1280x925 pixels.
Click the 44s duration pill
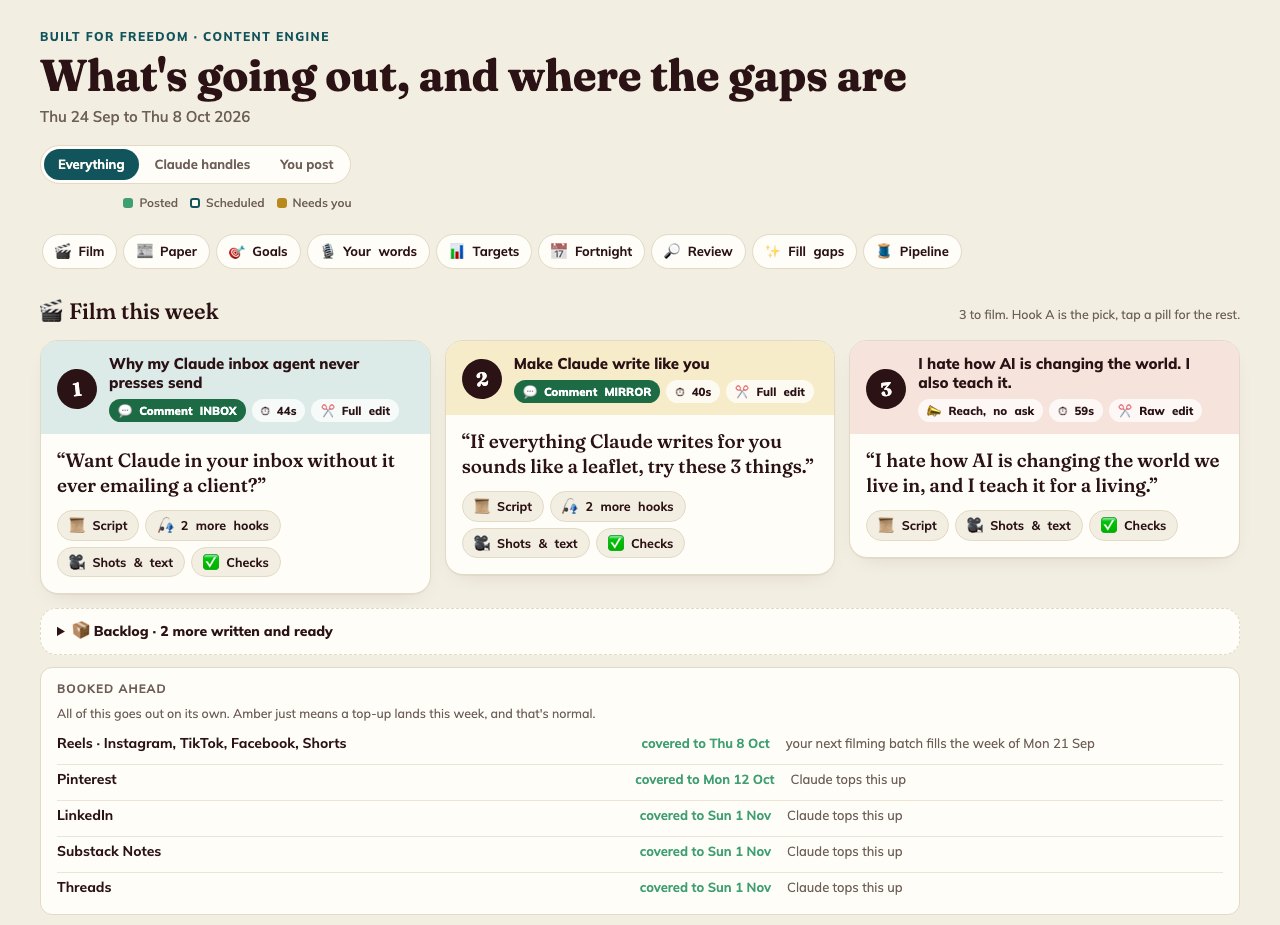278,411
